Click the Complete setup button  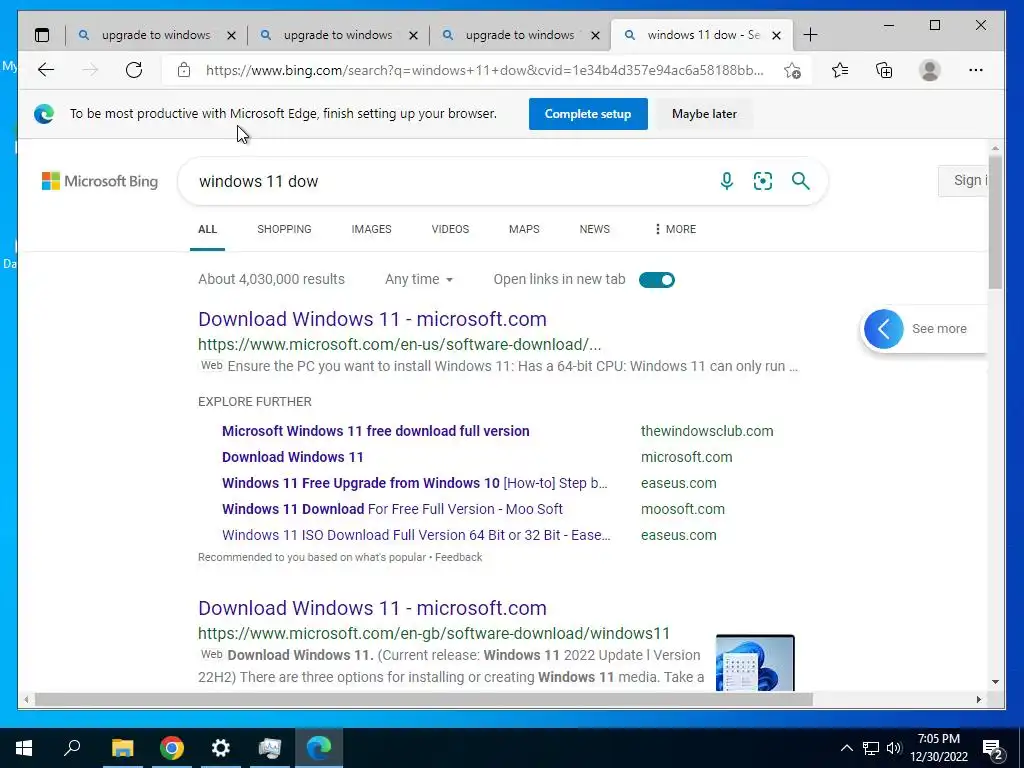588,114
